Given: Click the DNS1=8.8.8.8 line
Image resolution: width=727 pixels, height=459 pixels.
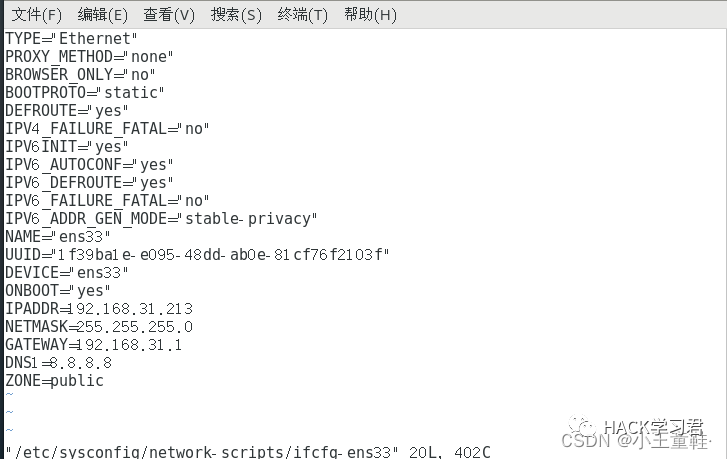Looking at the screenshot, I should (x=58, y=363).
